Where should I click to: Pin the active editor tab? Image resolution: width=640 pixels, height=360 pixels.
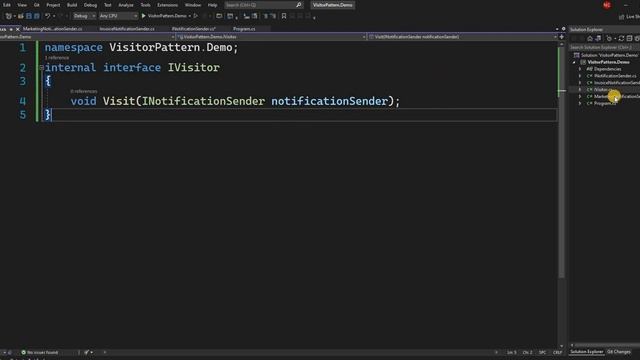(x=11, y=29)
